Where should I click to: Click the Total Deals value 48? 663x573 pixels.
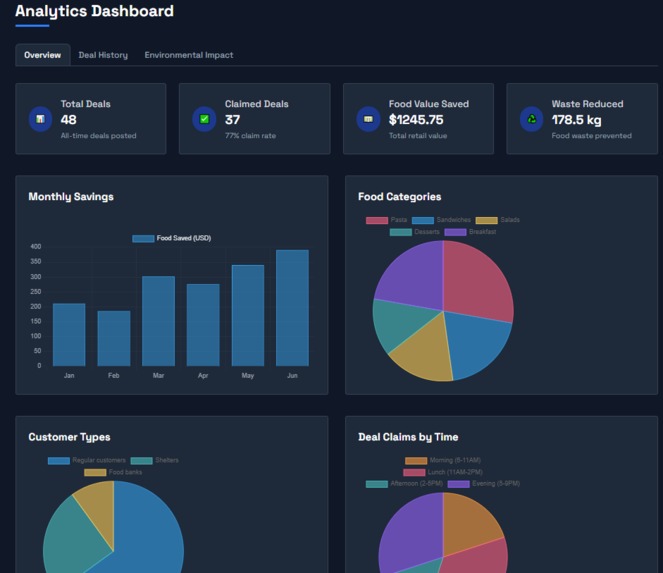coord(68,120)
